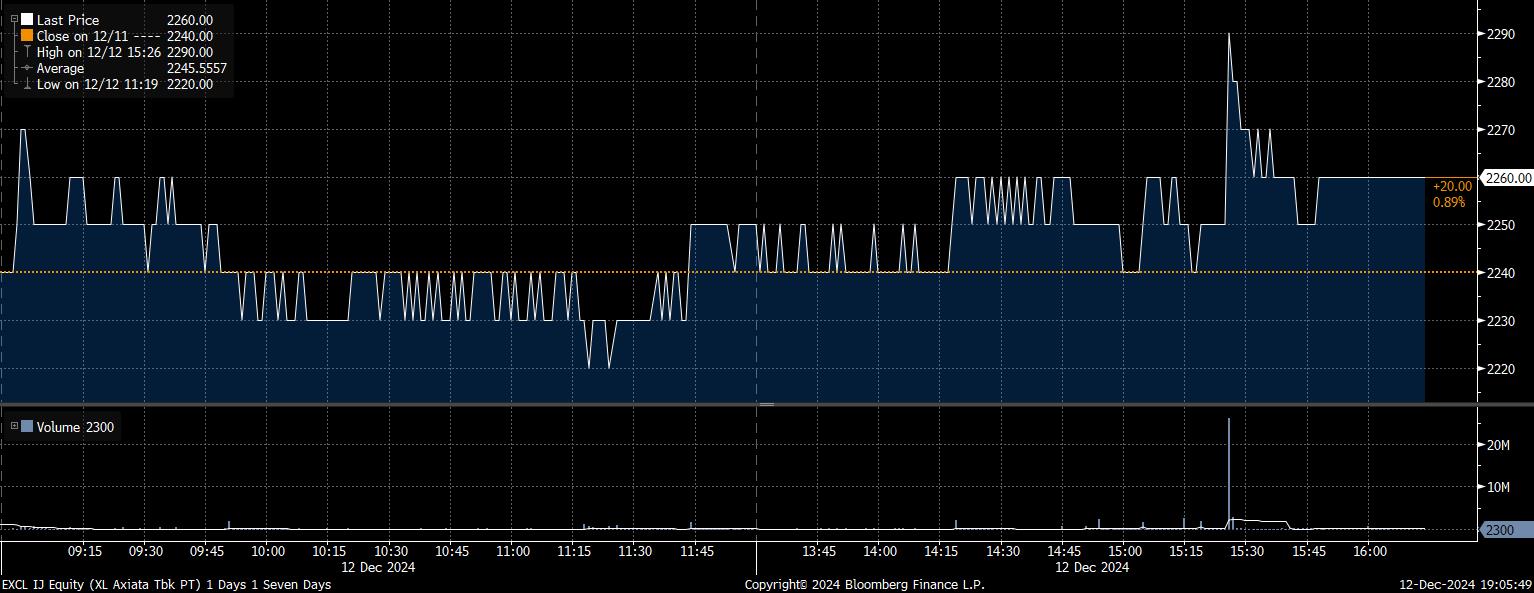1534x593 pixels.
Task: Click the +20.00 price change label
Action: tap(1451, 186)
